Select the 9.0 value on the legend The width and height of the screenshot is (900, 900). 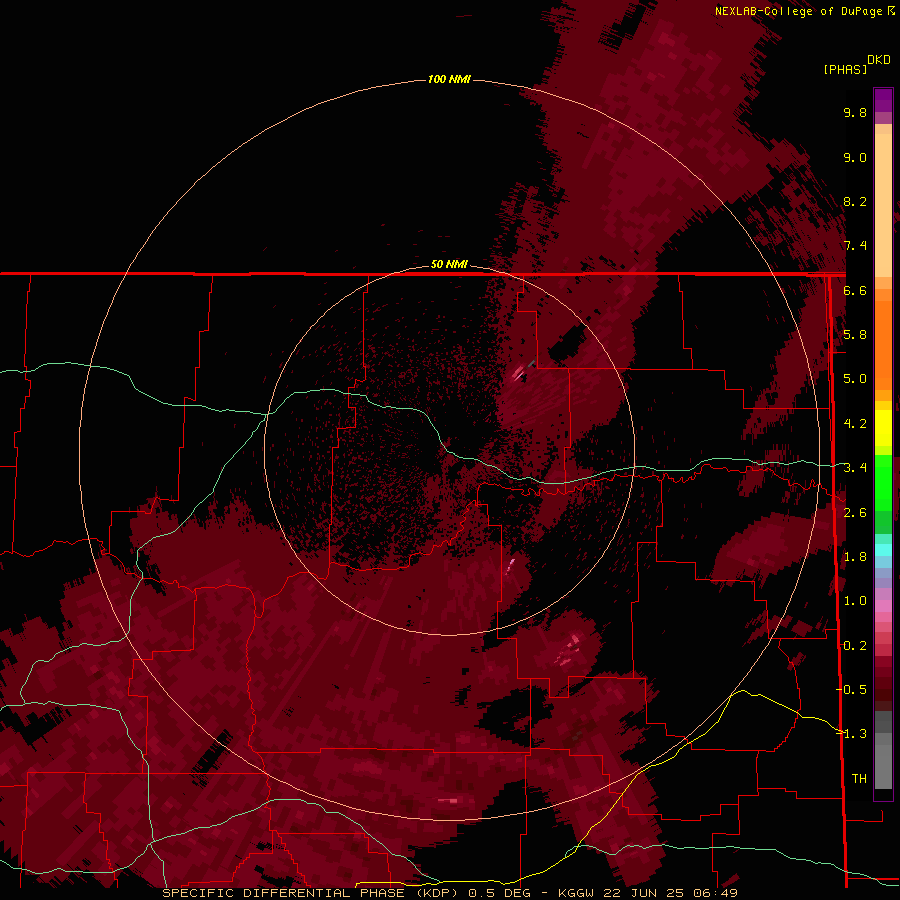coord(855,157)
